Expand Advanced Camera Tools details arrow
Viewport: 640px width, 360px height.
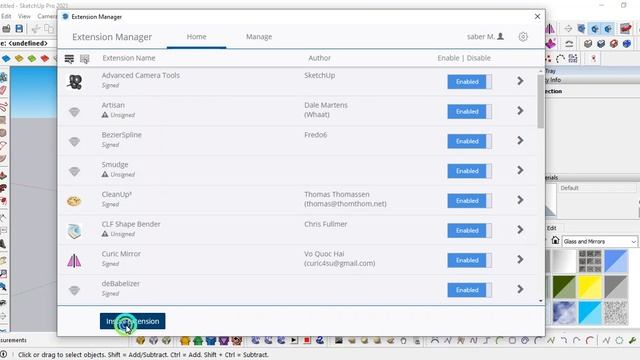pyautogui.click(x=520, y=81)
